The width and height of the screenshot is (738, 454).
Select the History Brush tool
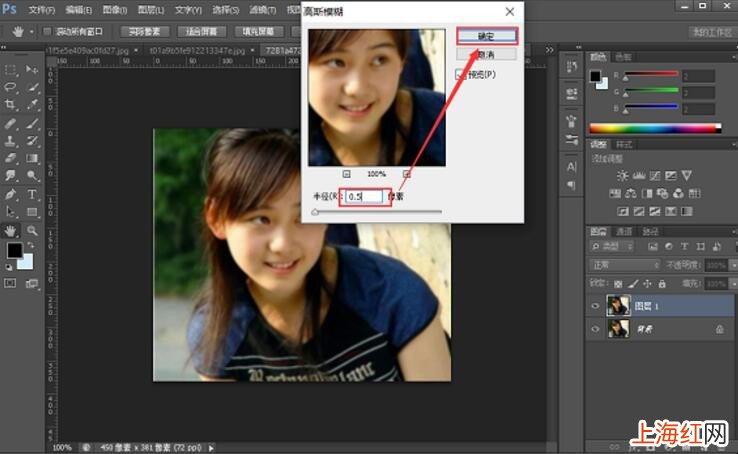(x=32, y=141)
